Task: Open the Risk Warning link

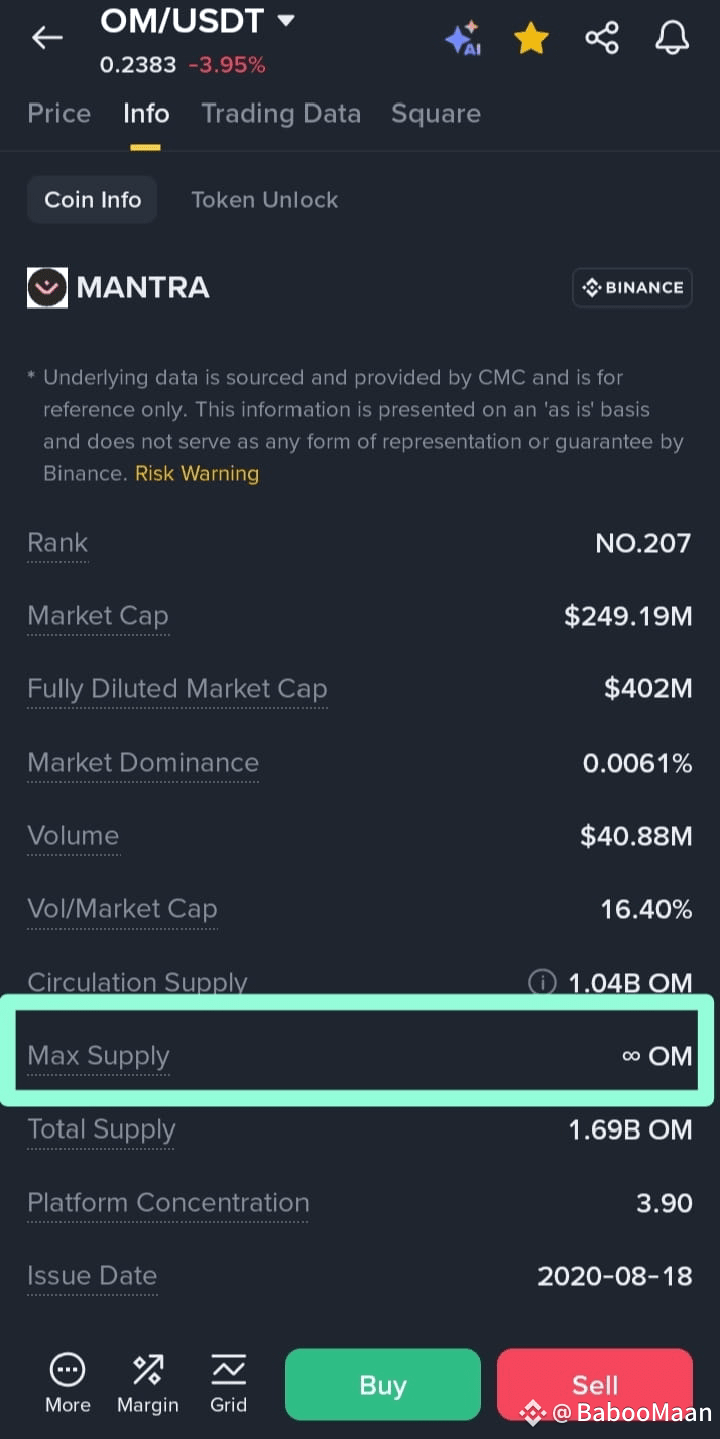Action: click(x=197, y=473)
